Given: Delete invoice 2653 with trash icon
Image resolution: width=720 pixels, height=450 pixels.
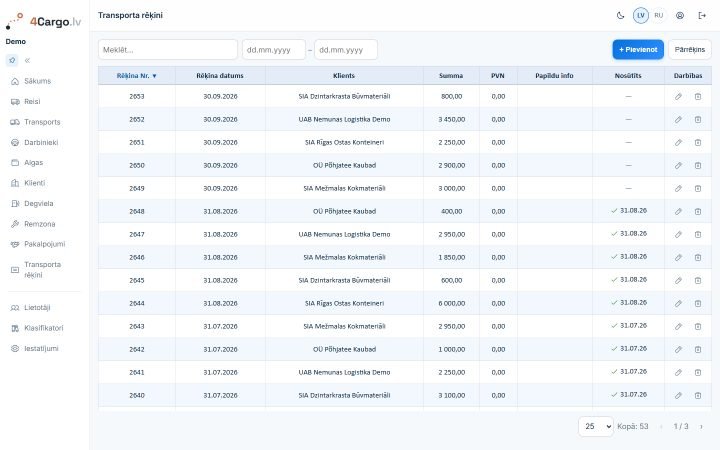Looking at the screenshot, I should (x=698, y=96).
